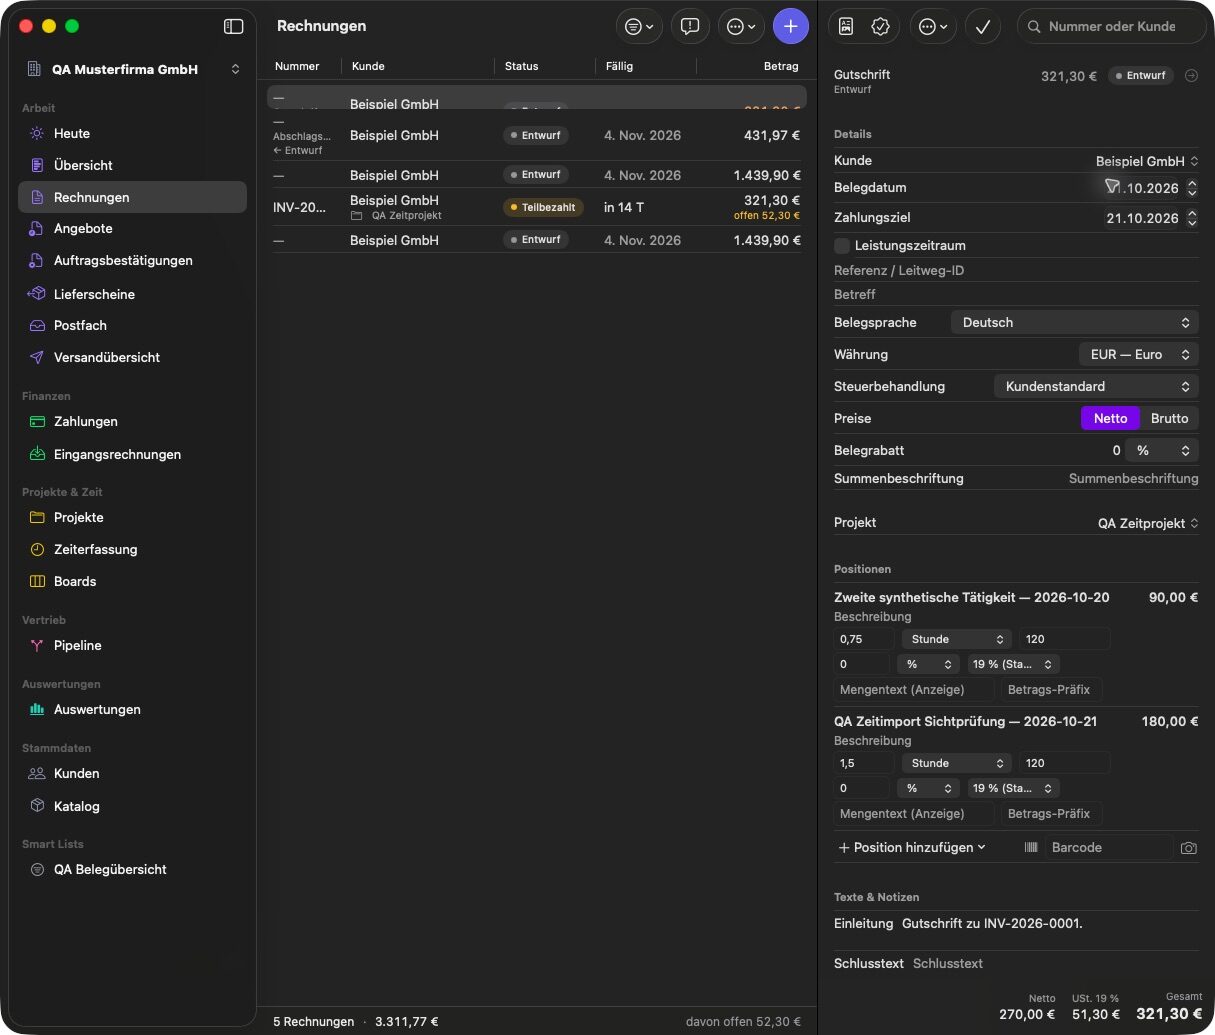The image size is (1215, 1035).
Task: Click the checkmark finalize icon
Action: pyautogui.click(x=983, y=27)
